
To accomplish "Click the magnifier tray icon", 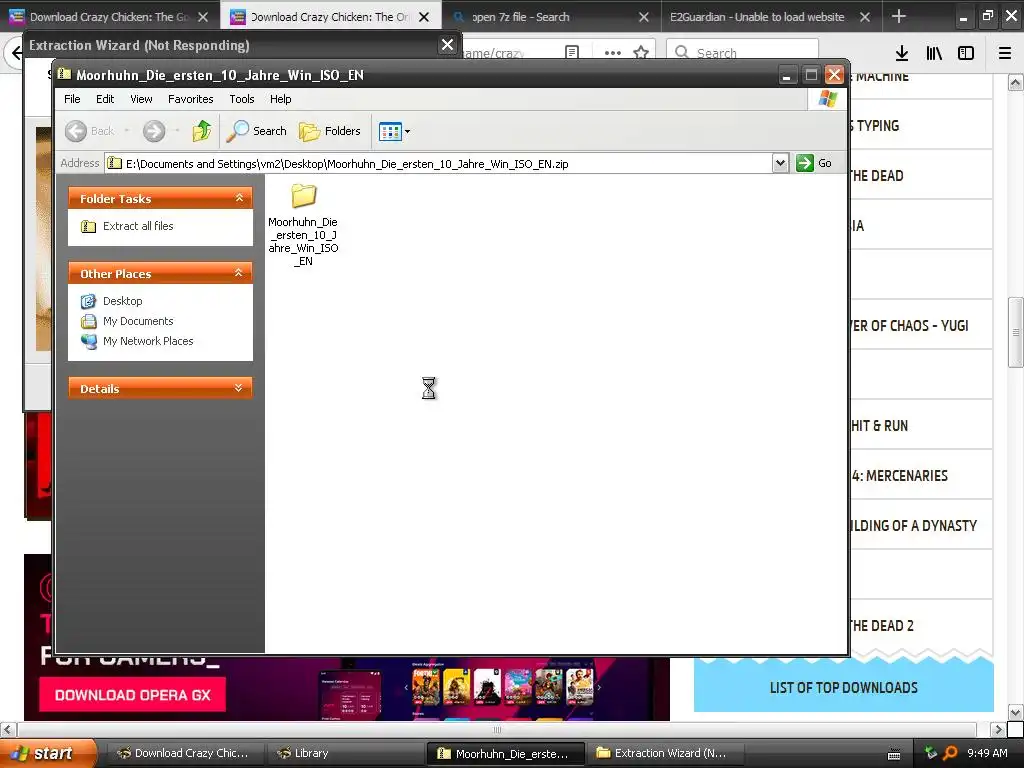I will [x=950, y=753].
